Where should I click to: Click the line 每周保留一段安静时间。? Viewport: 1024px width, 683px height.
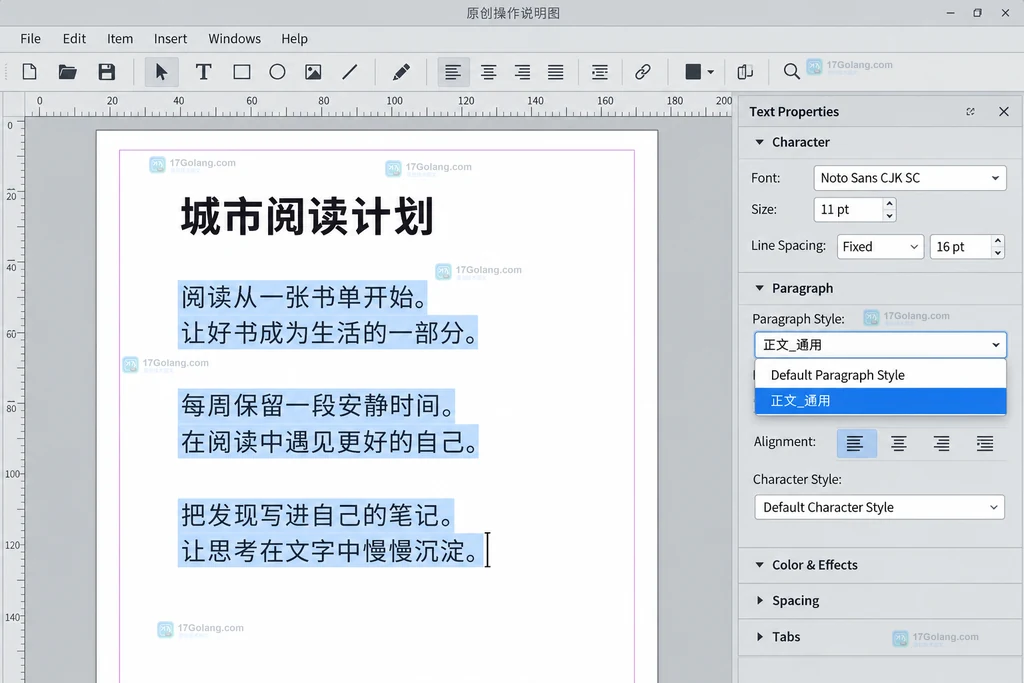click(x=317, y=405)
